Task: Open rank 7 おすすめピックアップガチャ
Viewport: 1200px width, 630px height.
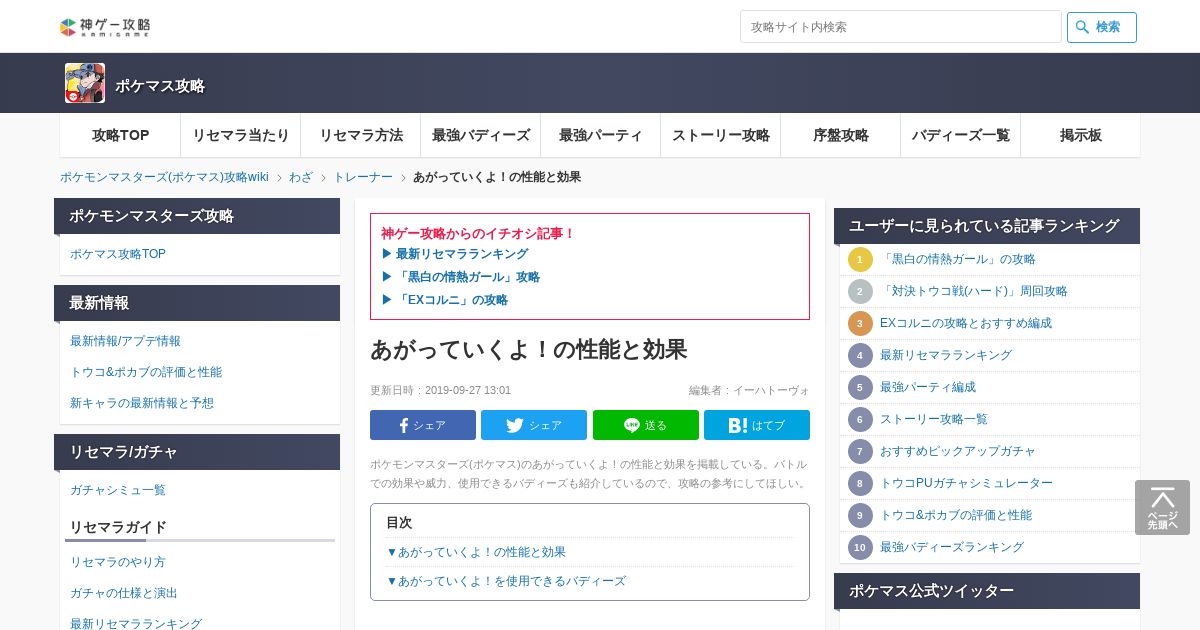Action: tap(958, 451)
